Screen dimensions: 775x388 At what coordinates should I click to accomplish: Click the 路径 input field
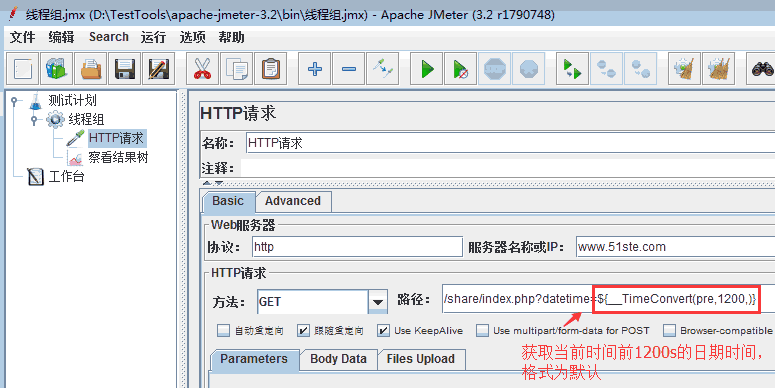point(608,299)
